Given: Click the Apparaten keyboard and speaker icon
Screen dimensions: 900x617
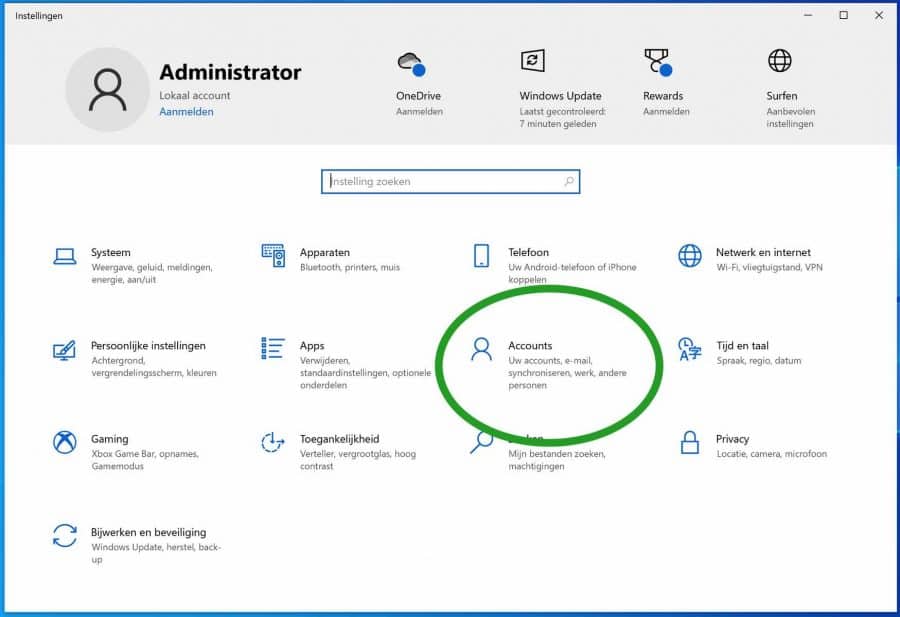Looking at the screenshot, I should [x=273, y=255].
